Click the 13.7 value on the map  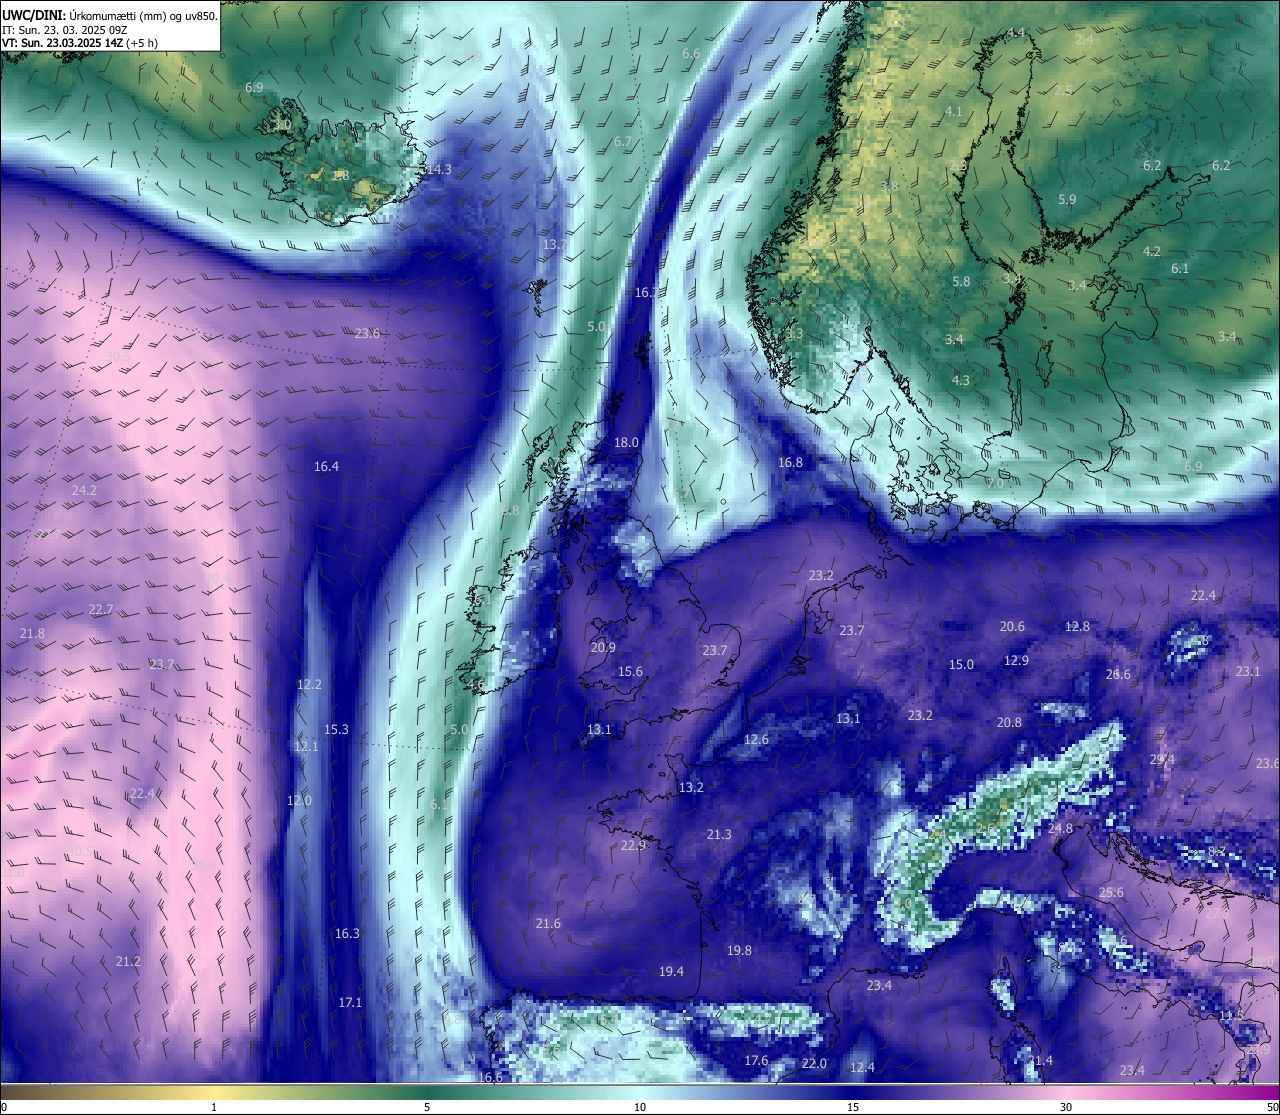coord(555,245)
